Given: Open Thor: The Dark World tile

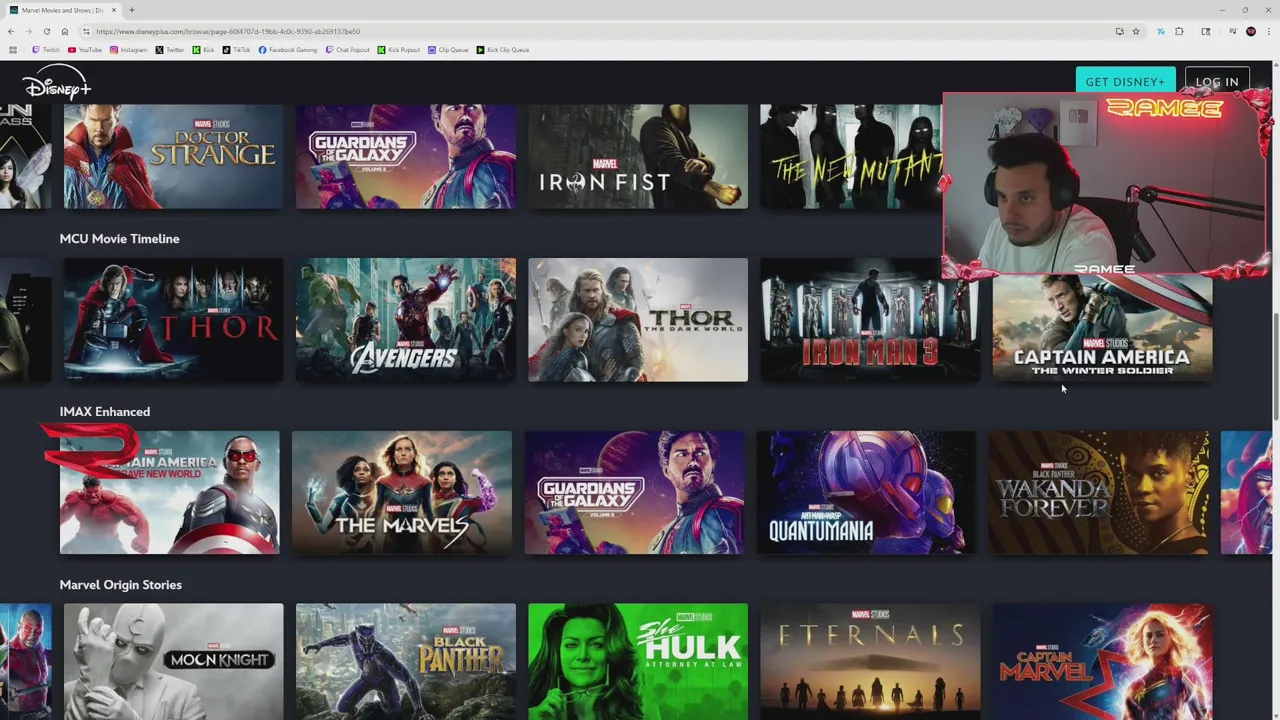Looking at the screenshot, I should (638, 320).
